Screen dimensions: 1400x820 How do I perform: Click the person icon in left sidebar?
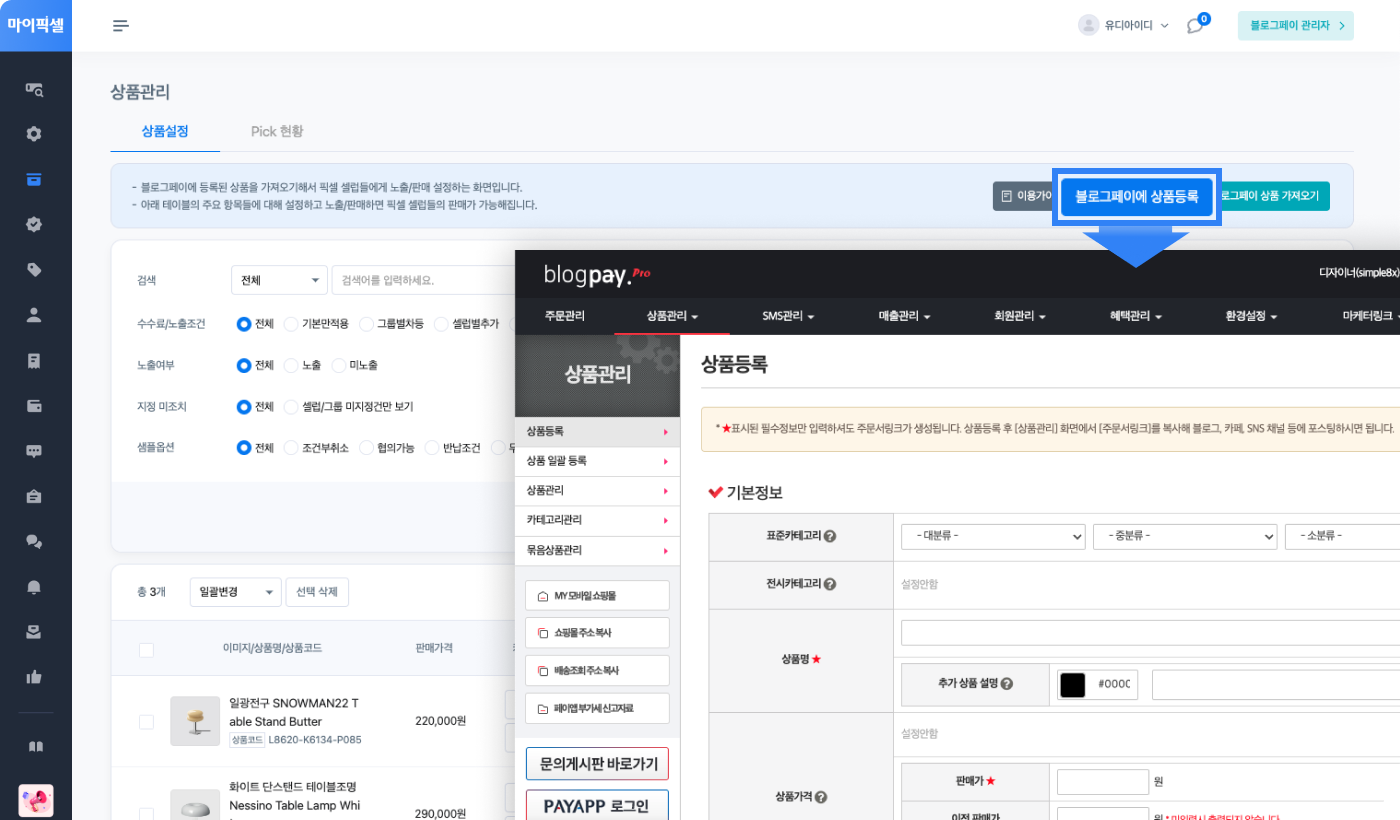coord(35,315)
